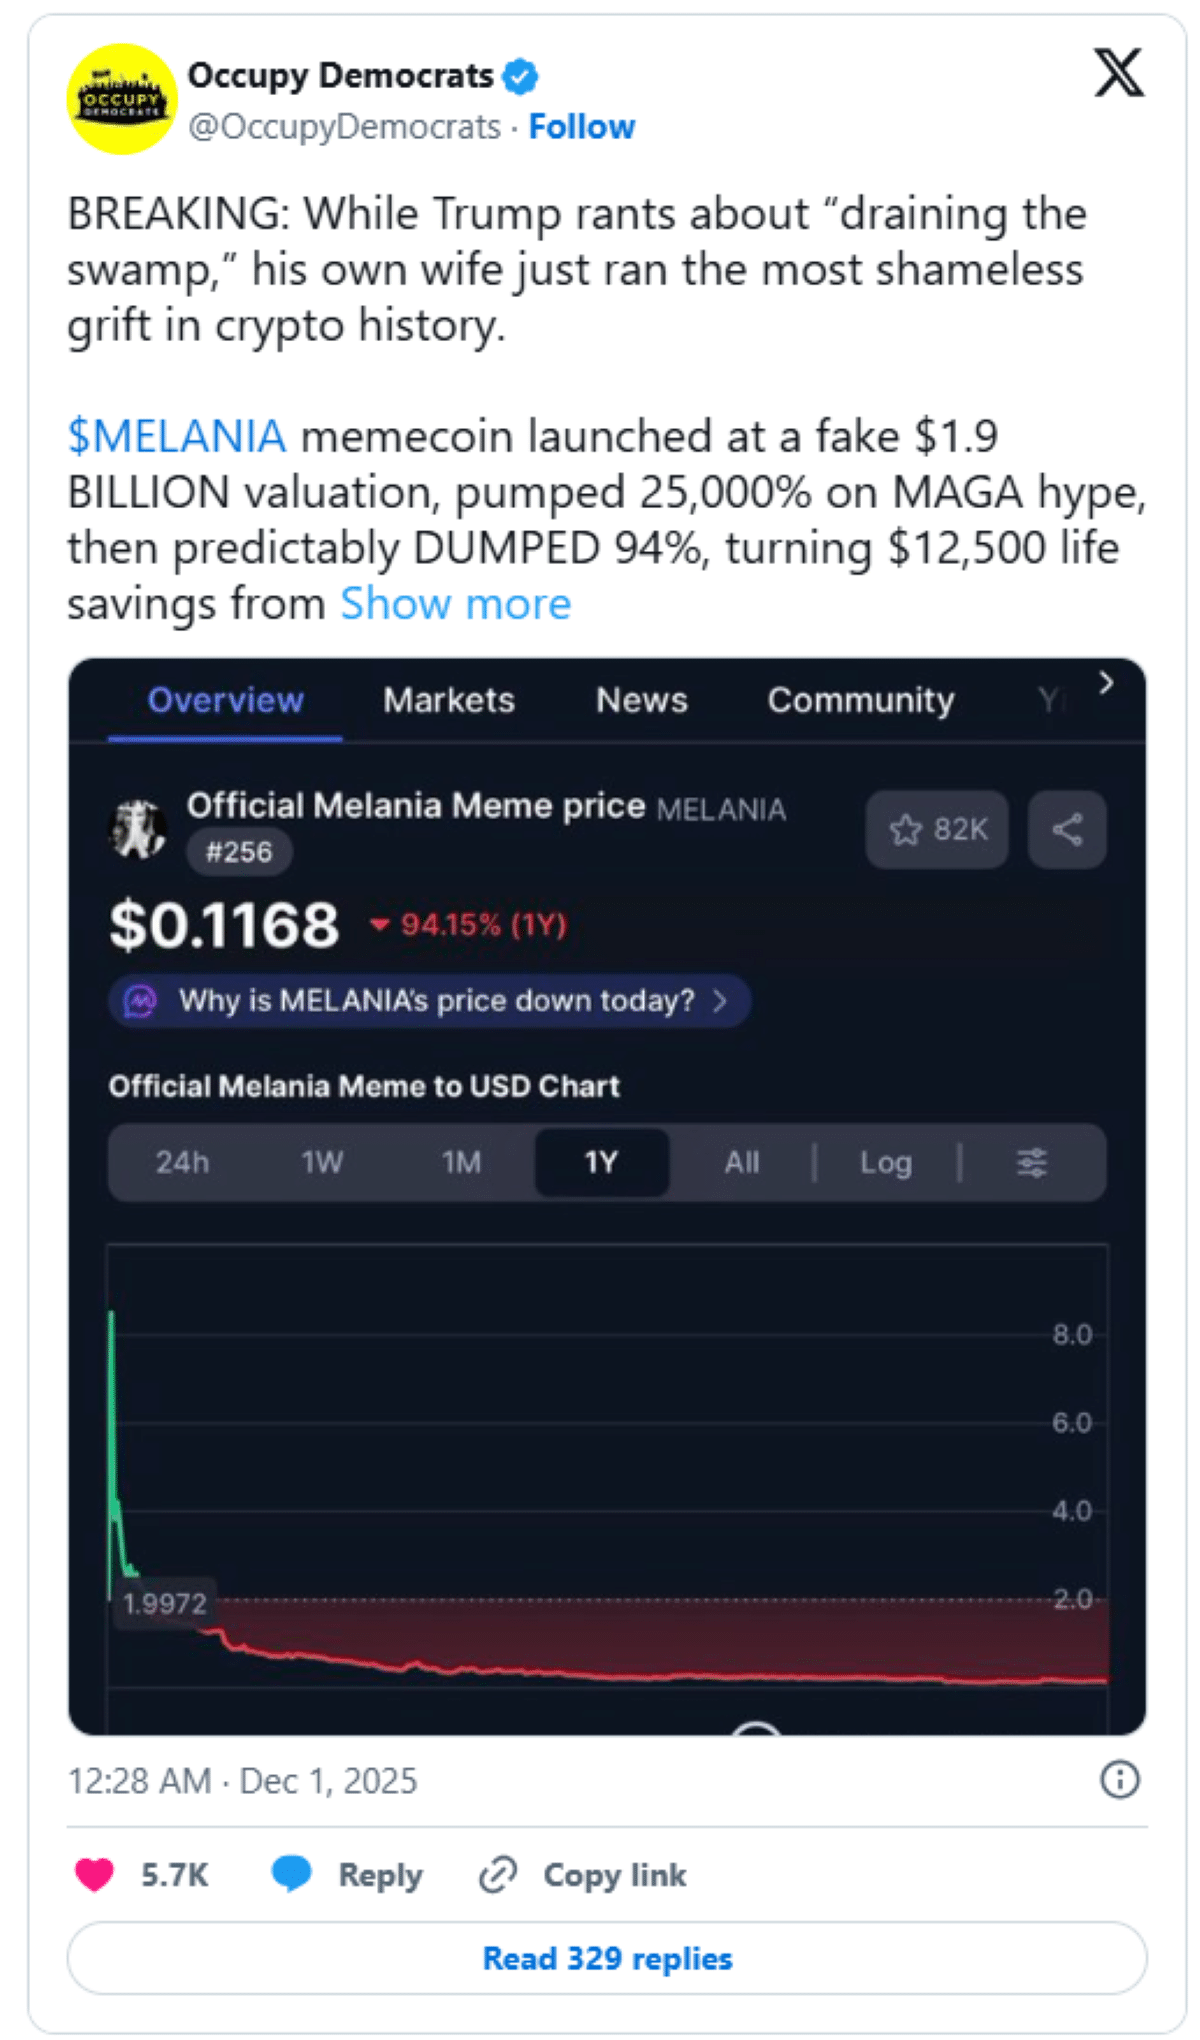Open the Community tab
1200x2040 pixels.
coord(860,700)
